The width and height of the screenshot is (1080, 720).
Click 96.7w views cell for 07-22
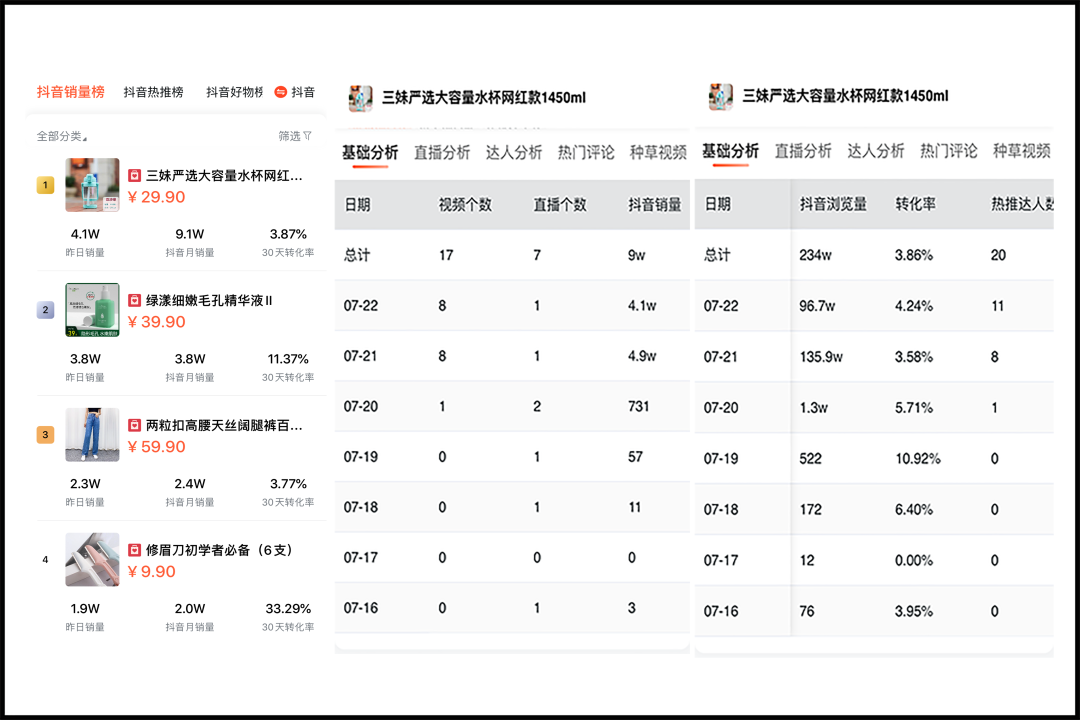pyautogui.click(x=817, y=306)
